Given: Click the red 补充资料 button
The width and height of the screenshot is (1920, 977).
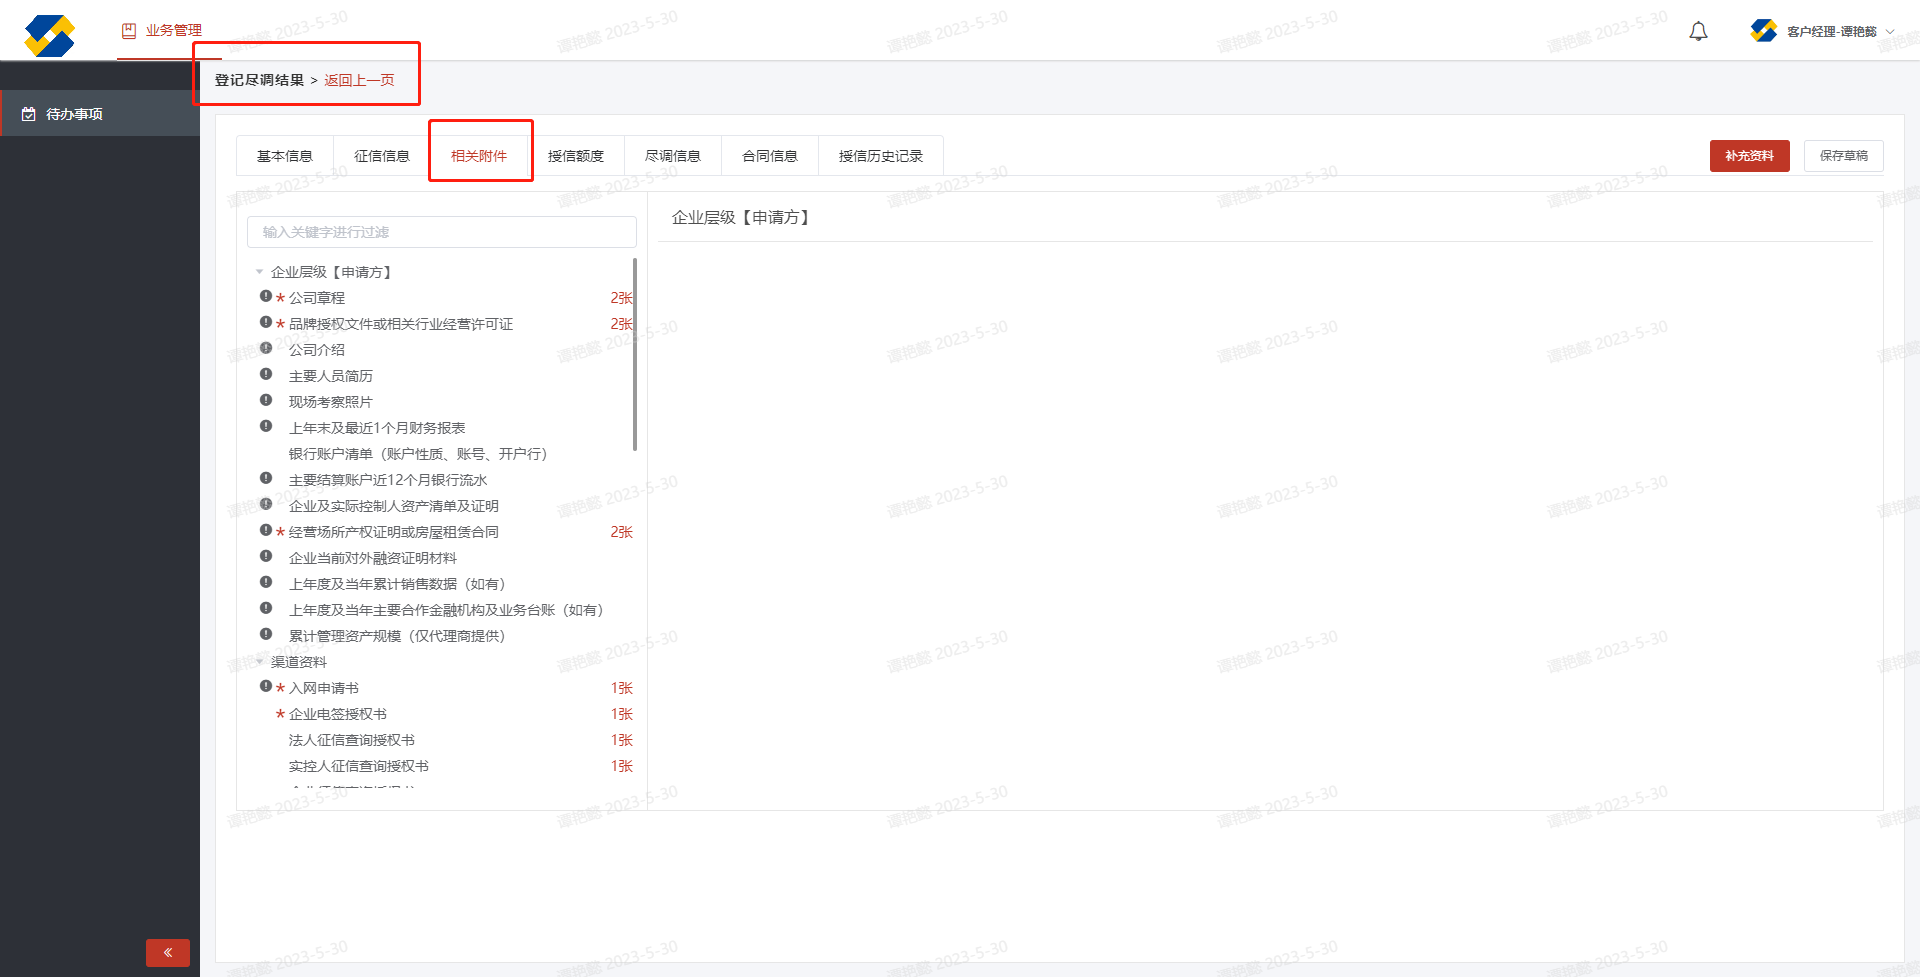Looking at the screenshot, I should [x=1749, y=156].
